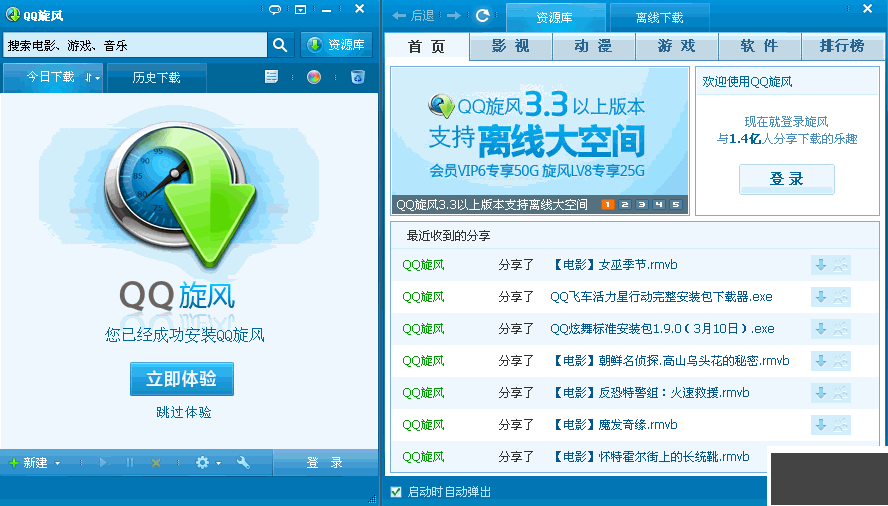Select banner slide number 4
This screenshot has height=506, width=888.
coord(659,205)
